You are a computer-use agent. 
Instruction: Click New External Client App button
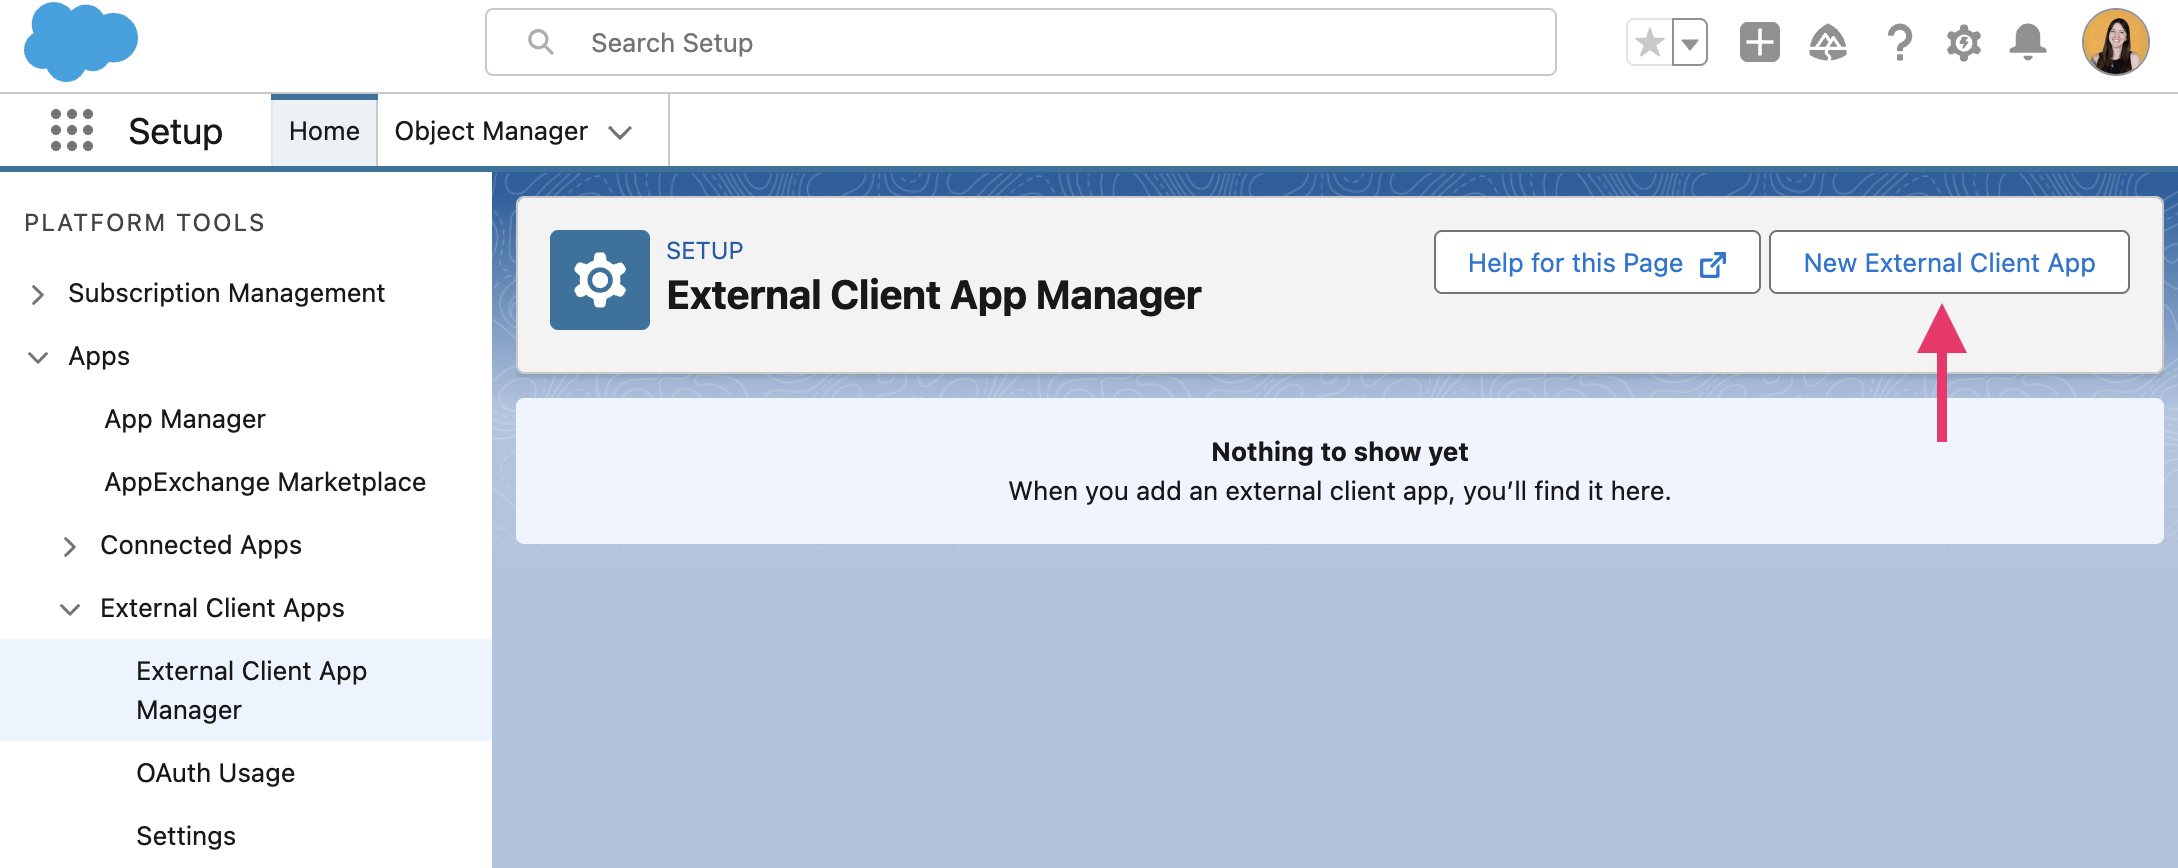click(x=1949, y=262)
